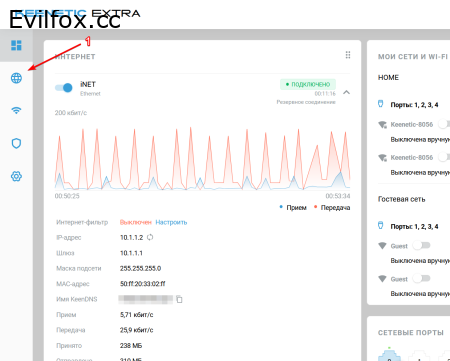
Task: Click the gateway value 10.1.1.1
Action: [x=131, y=253]
